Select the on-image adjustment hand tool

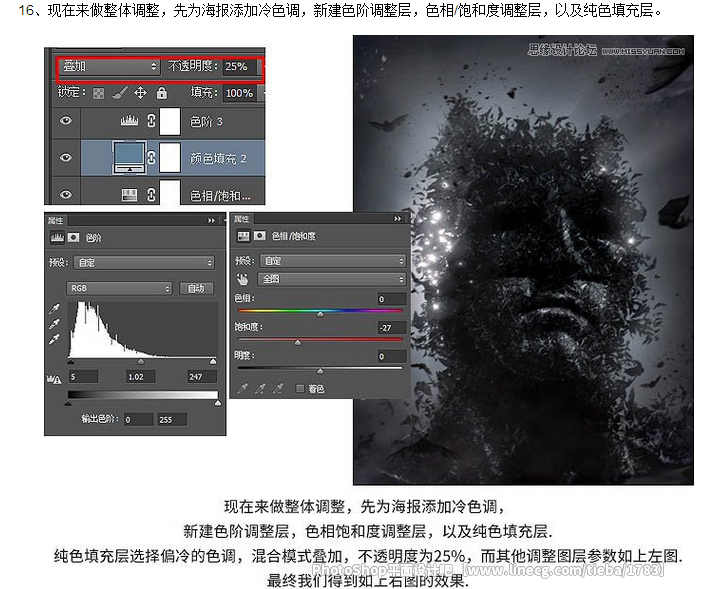click(x=242, y=279)
